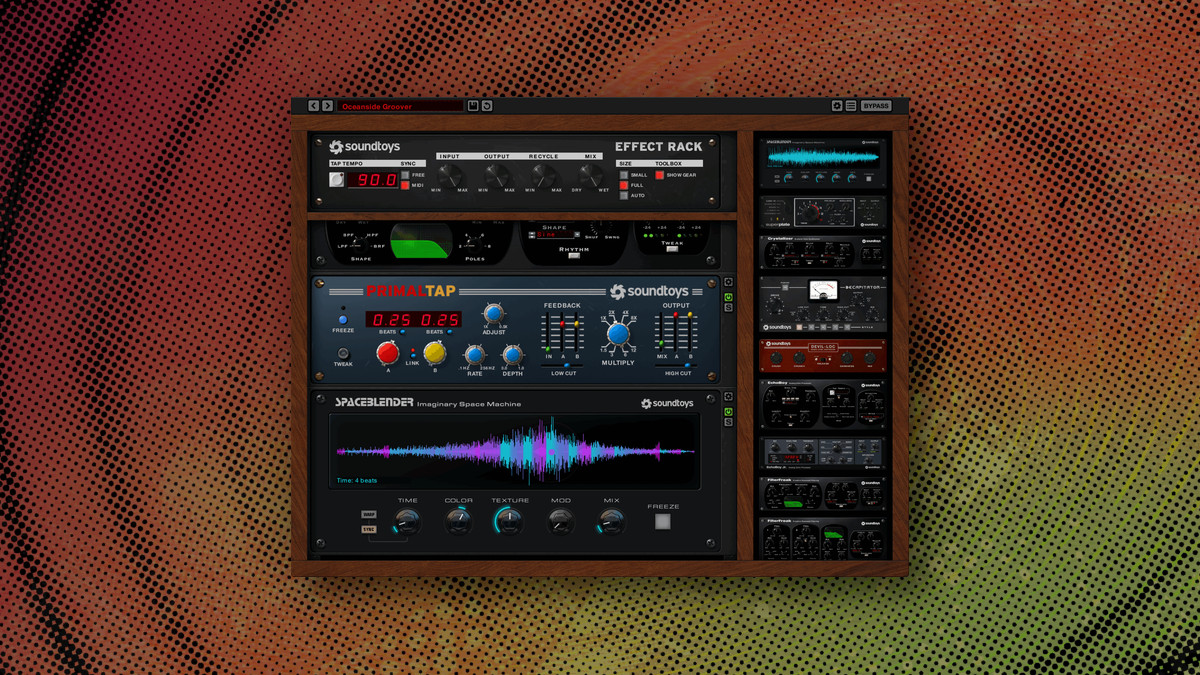Select SMALL rack size
Viewport: 1200px width, 675px height.
(x=624, y=175)
